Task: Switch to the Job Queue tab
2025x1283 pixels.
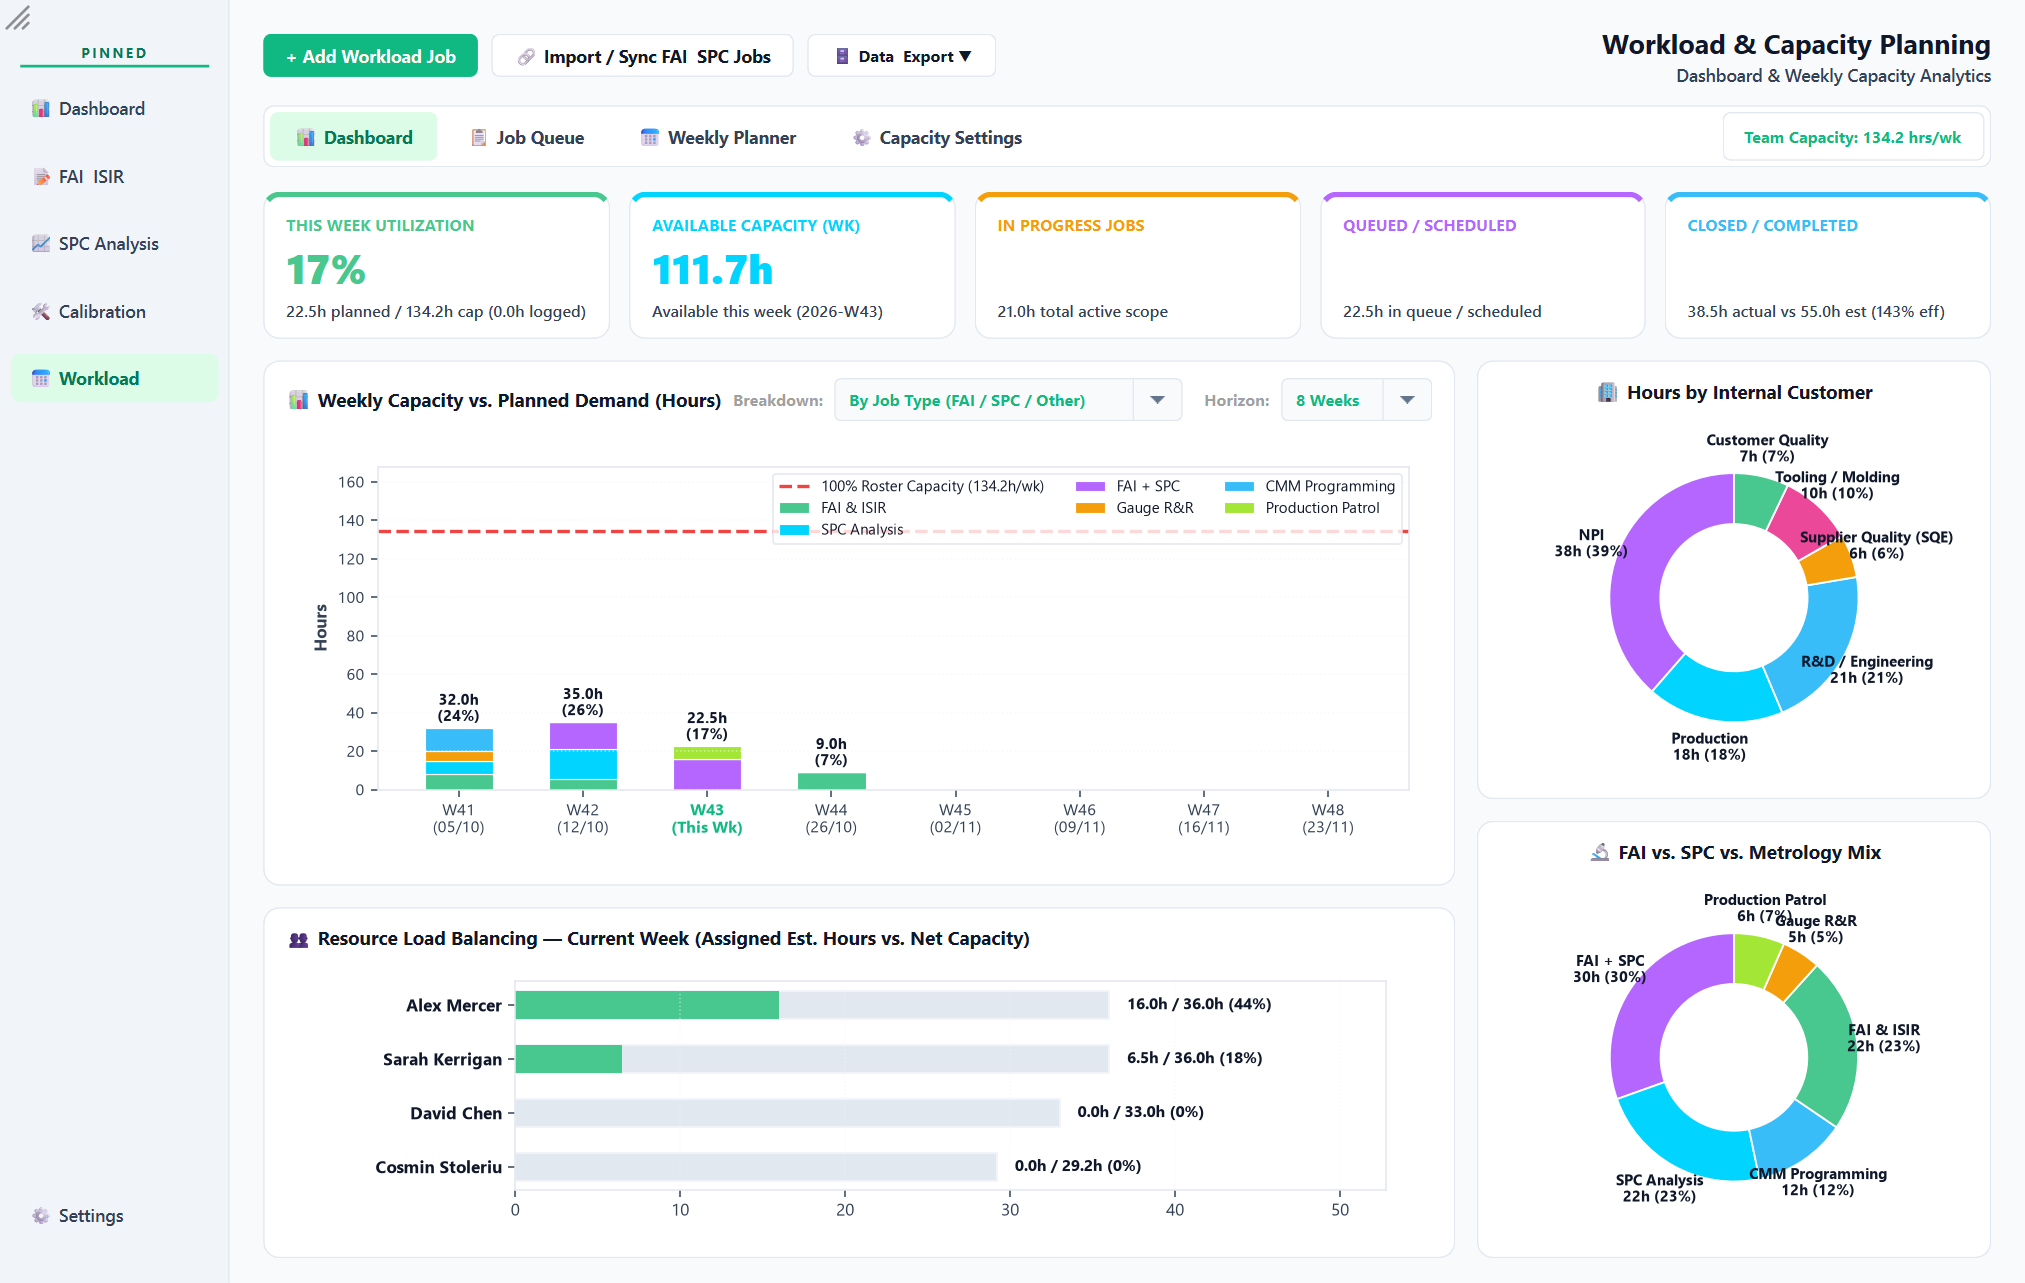Action: 527,137
